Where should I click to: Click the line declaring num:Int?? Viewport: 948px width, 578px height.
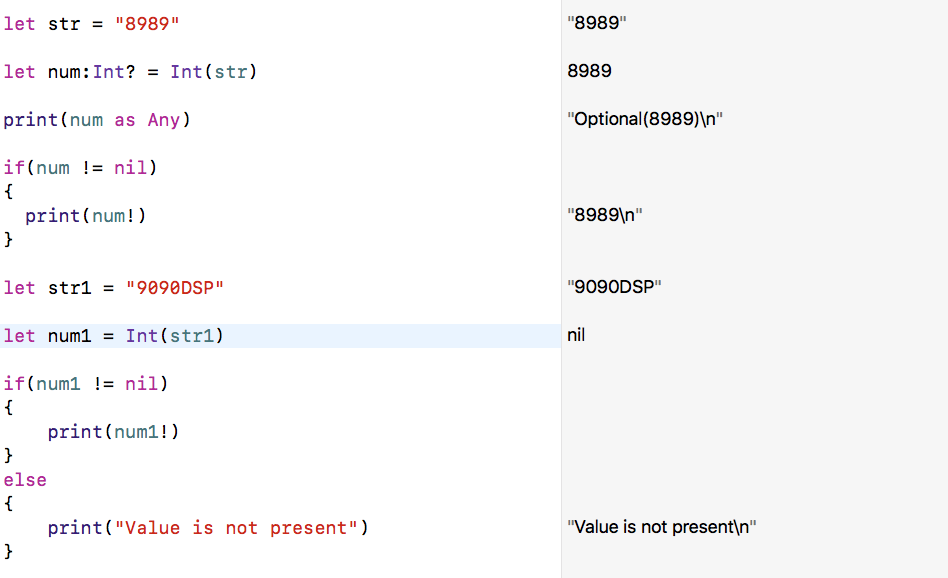pyautogui.click(x=130, y=72)
